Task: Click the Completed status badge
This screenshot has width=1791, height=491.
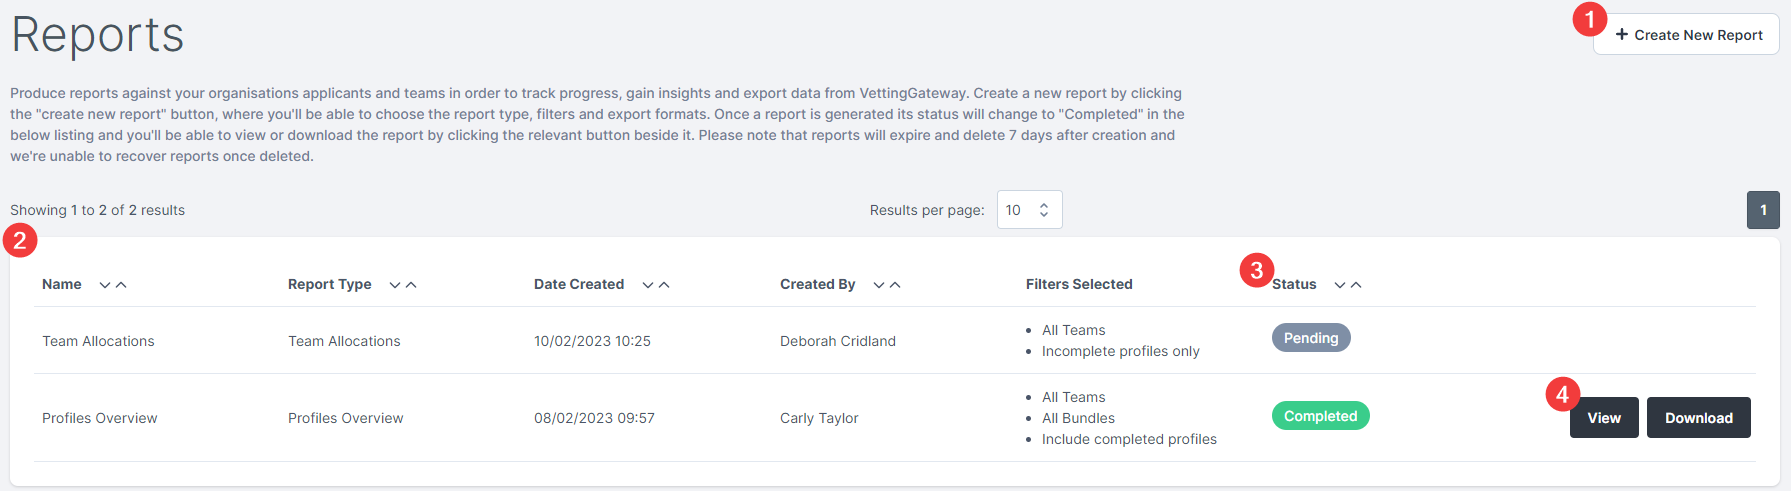Action: pos(1320,416)
